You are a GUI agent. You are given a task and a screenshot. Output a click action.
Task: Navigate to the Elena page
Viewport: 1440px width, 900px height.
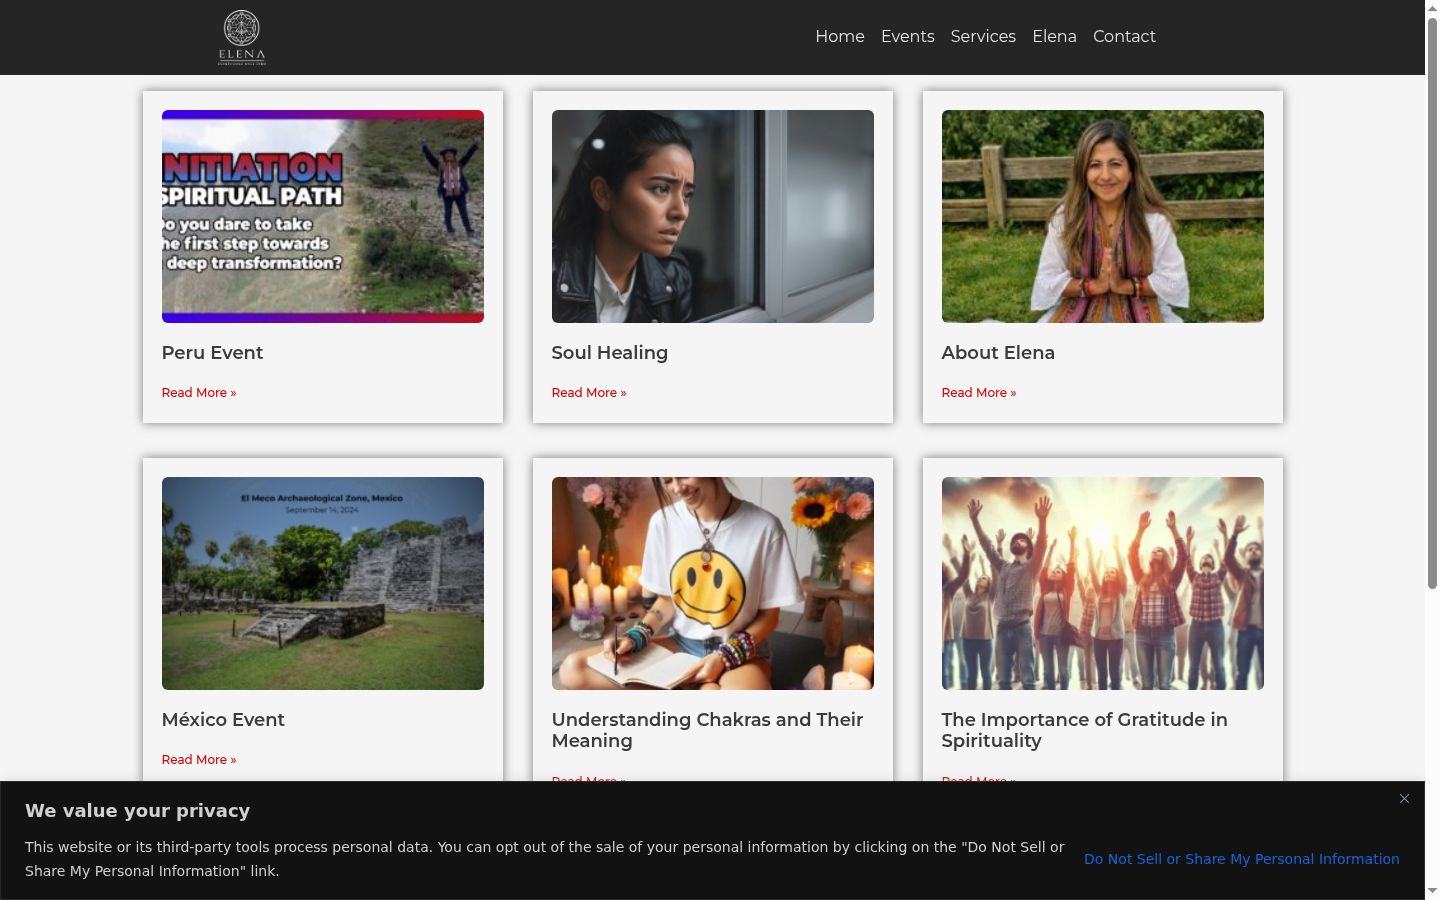[x=1054, y=37]
